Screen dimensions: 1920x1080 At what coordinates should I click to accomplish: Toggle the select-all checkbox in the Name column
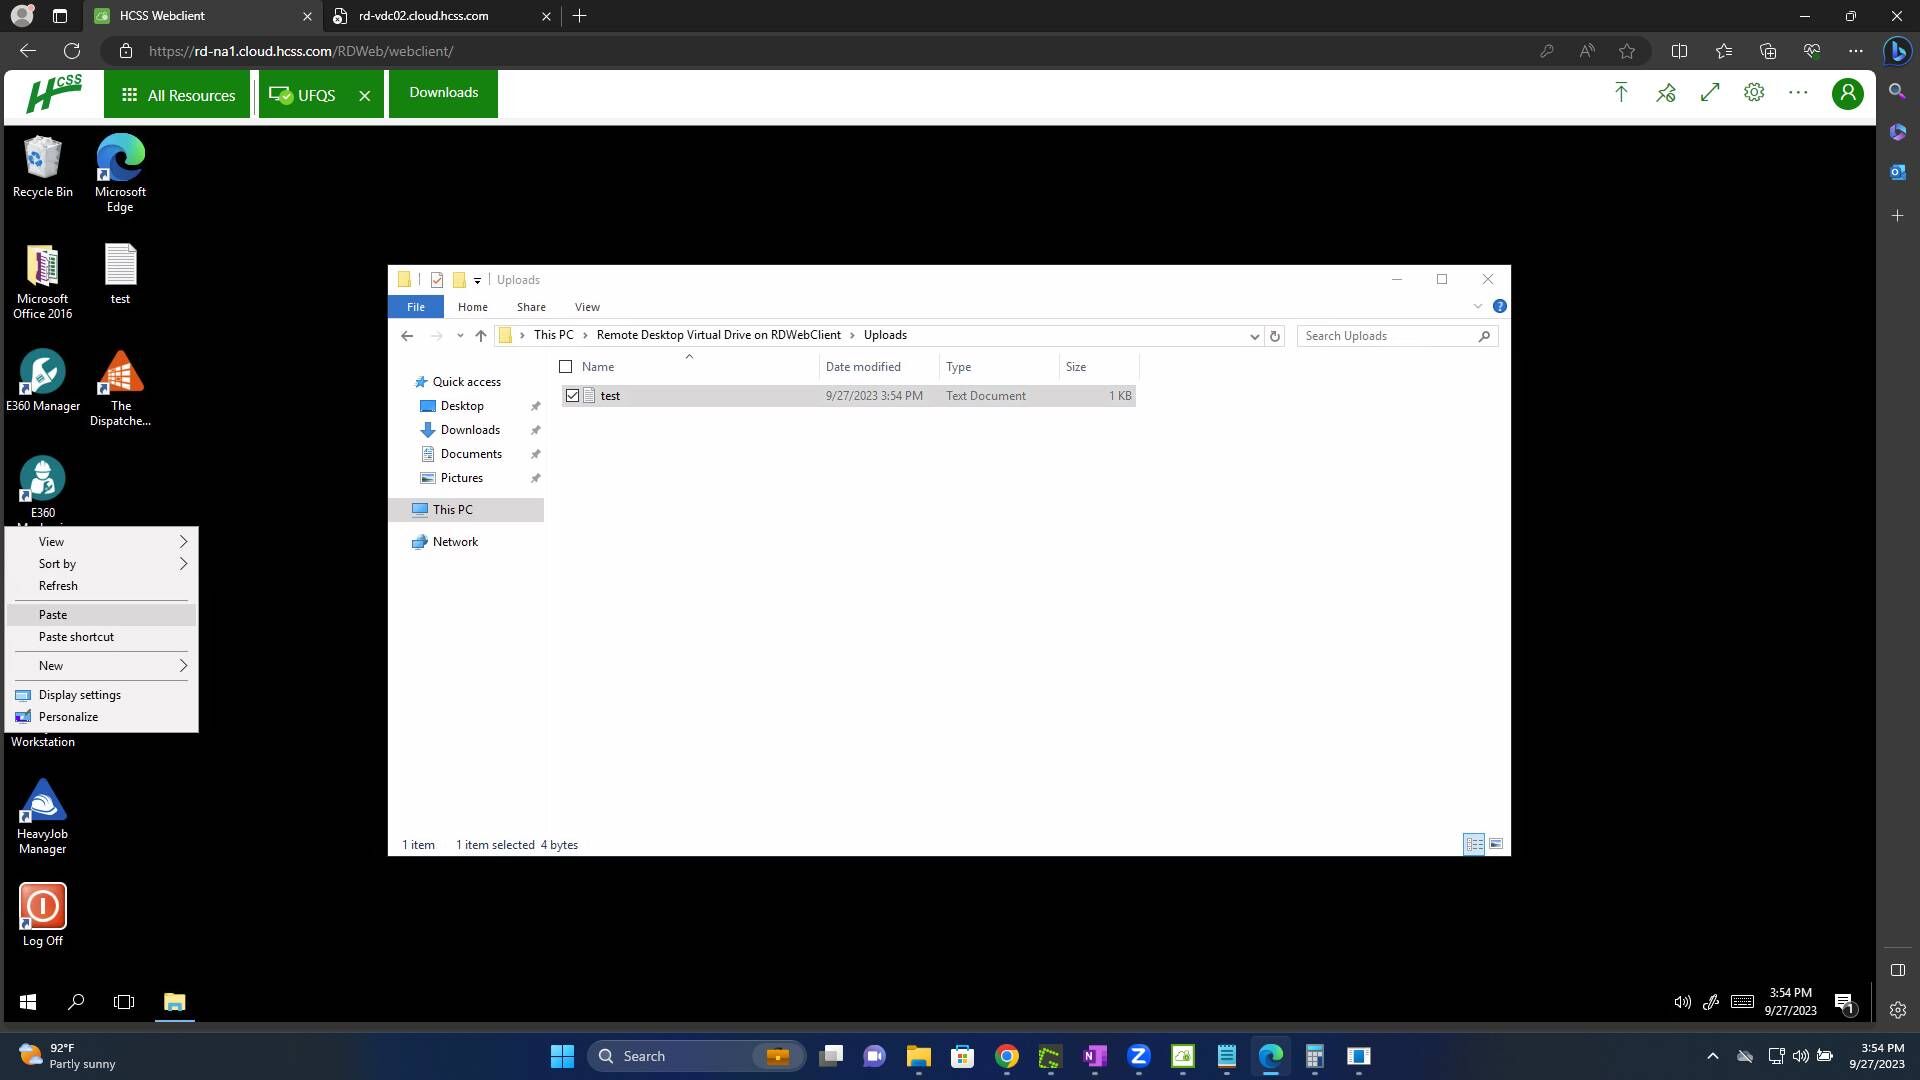tap(565, 366)
